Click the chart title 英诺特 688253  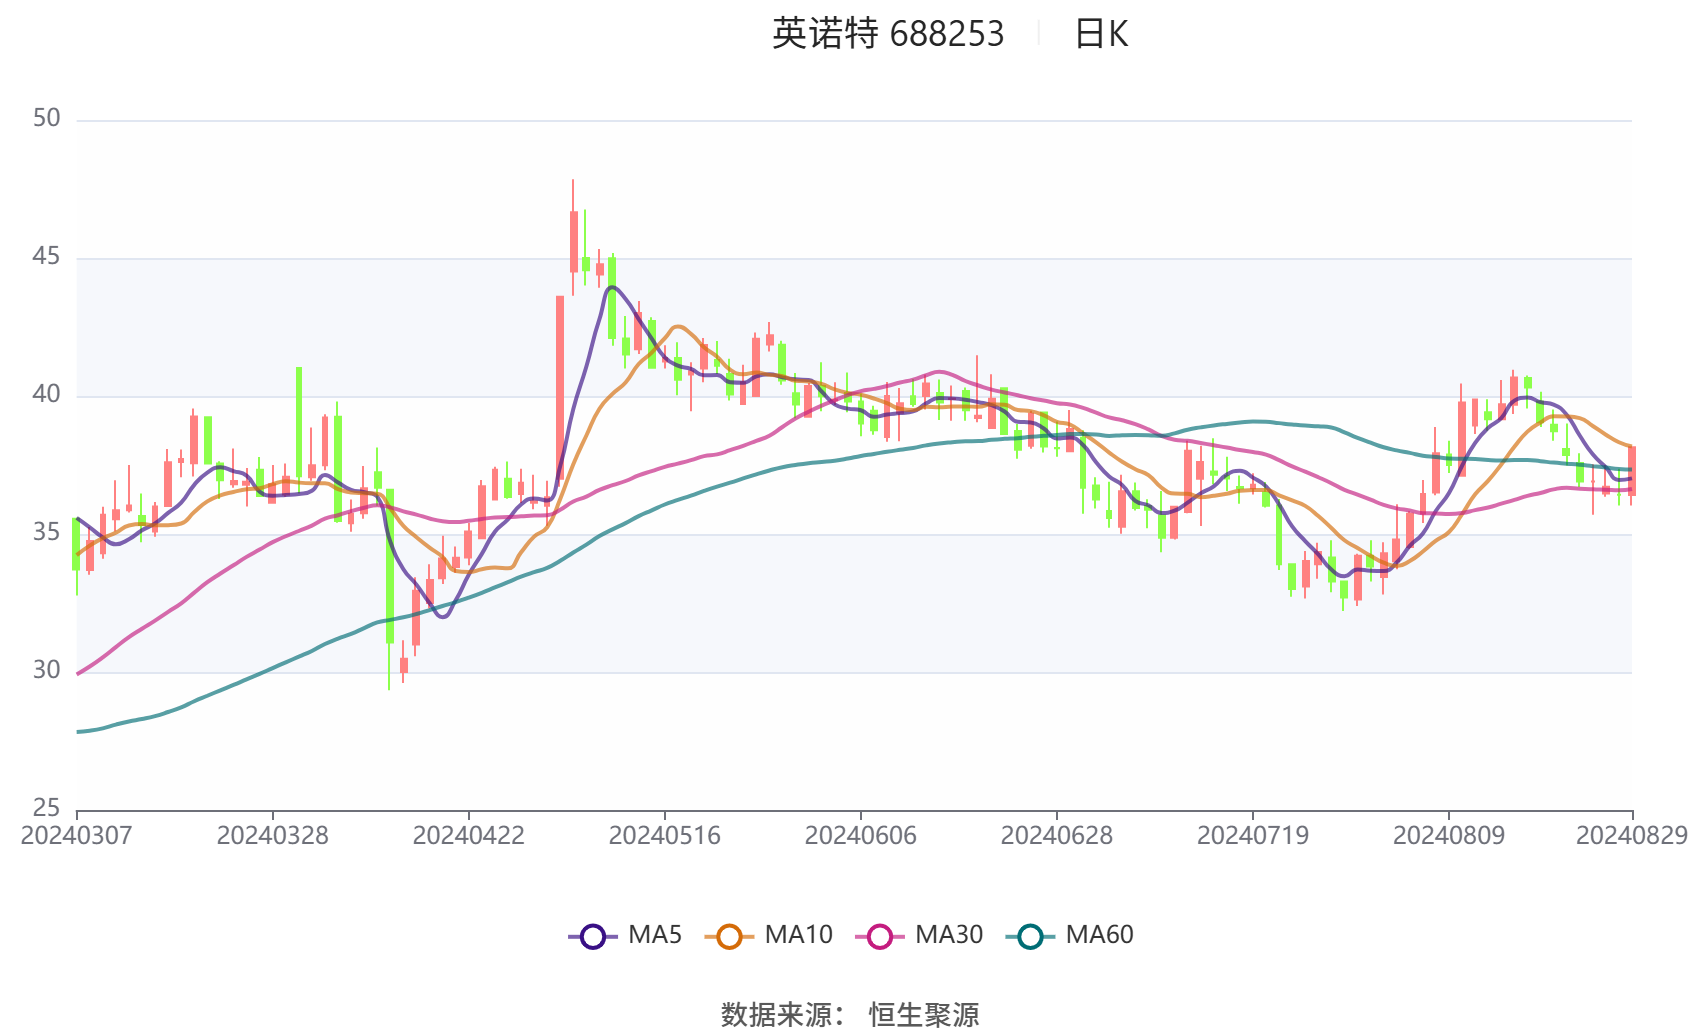(887, 34)
